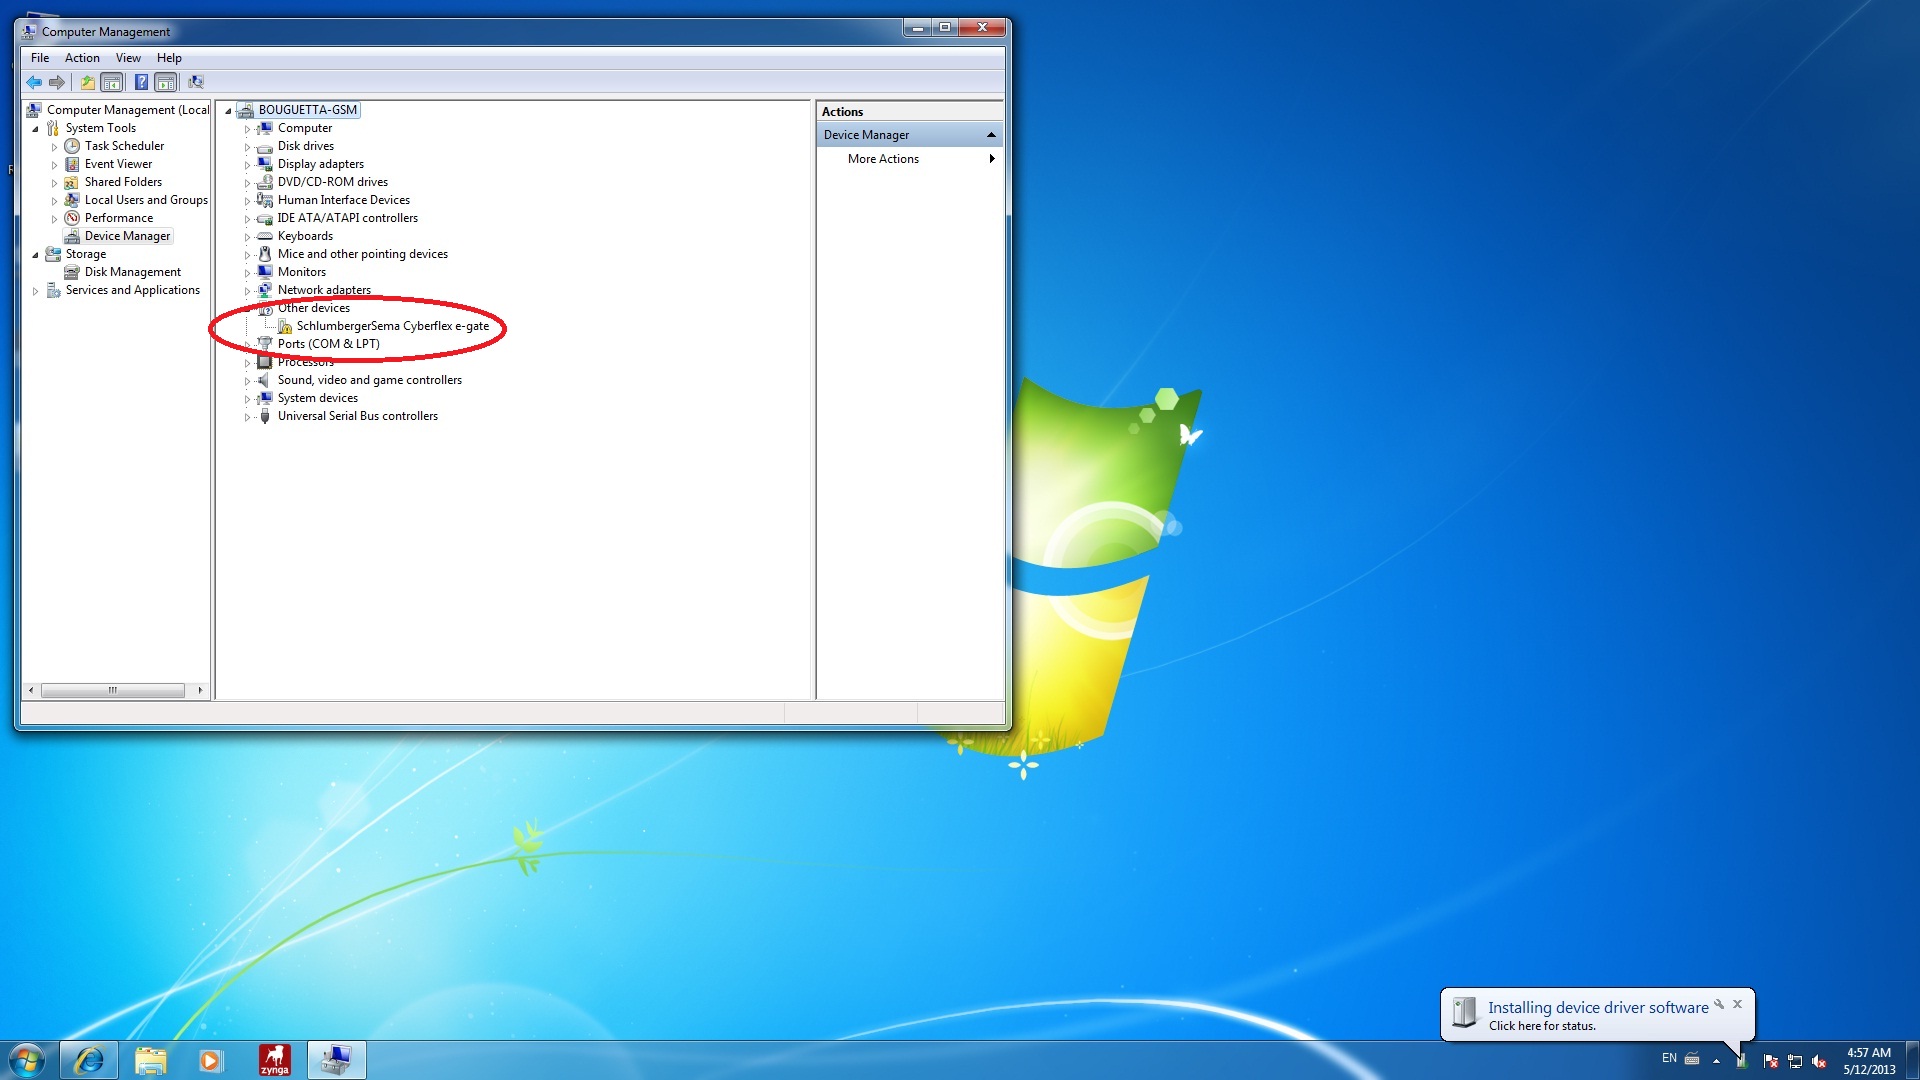Select Storage label in left tree
Image resolution: width=1920 pixels, height=1080 pixels.
(x=86, y=254)
